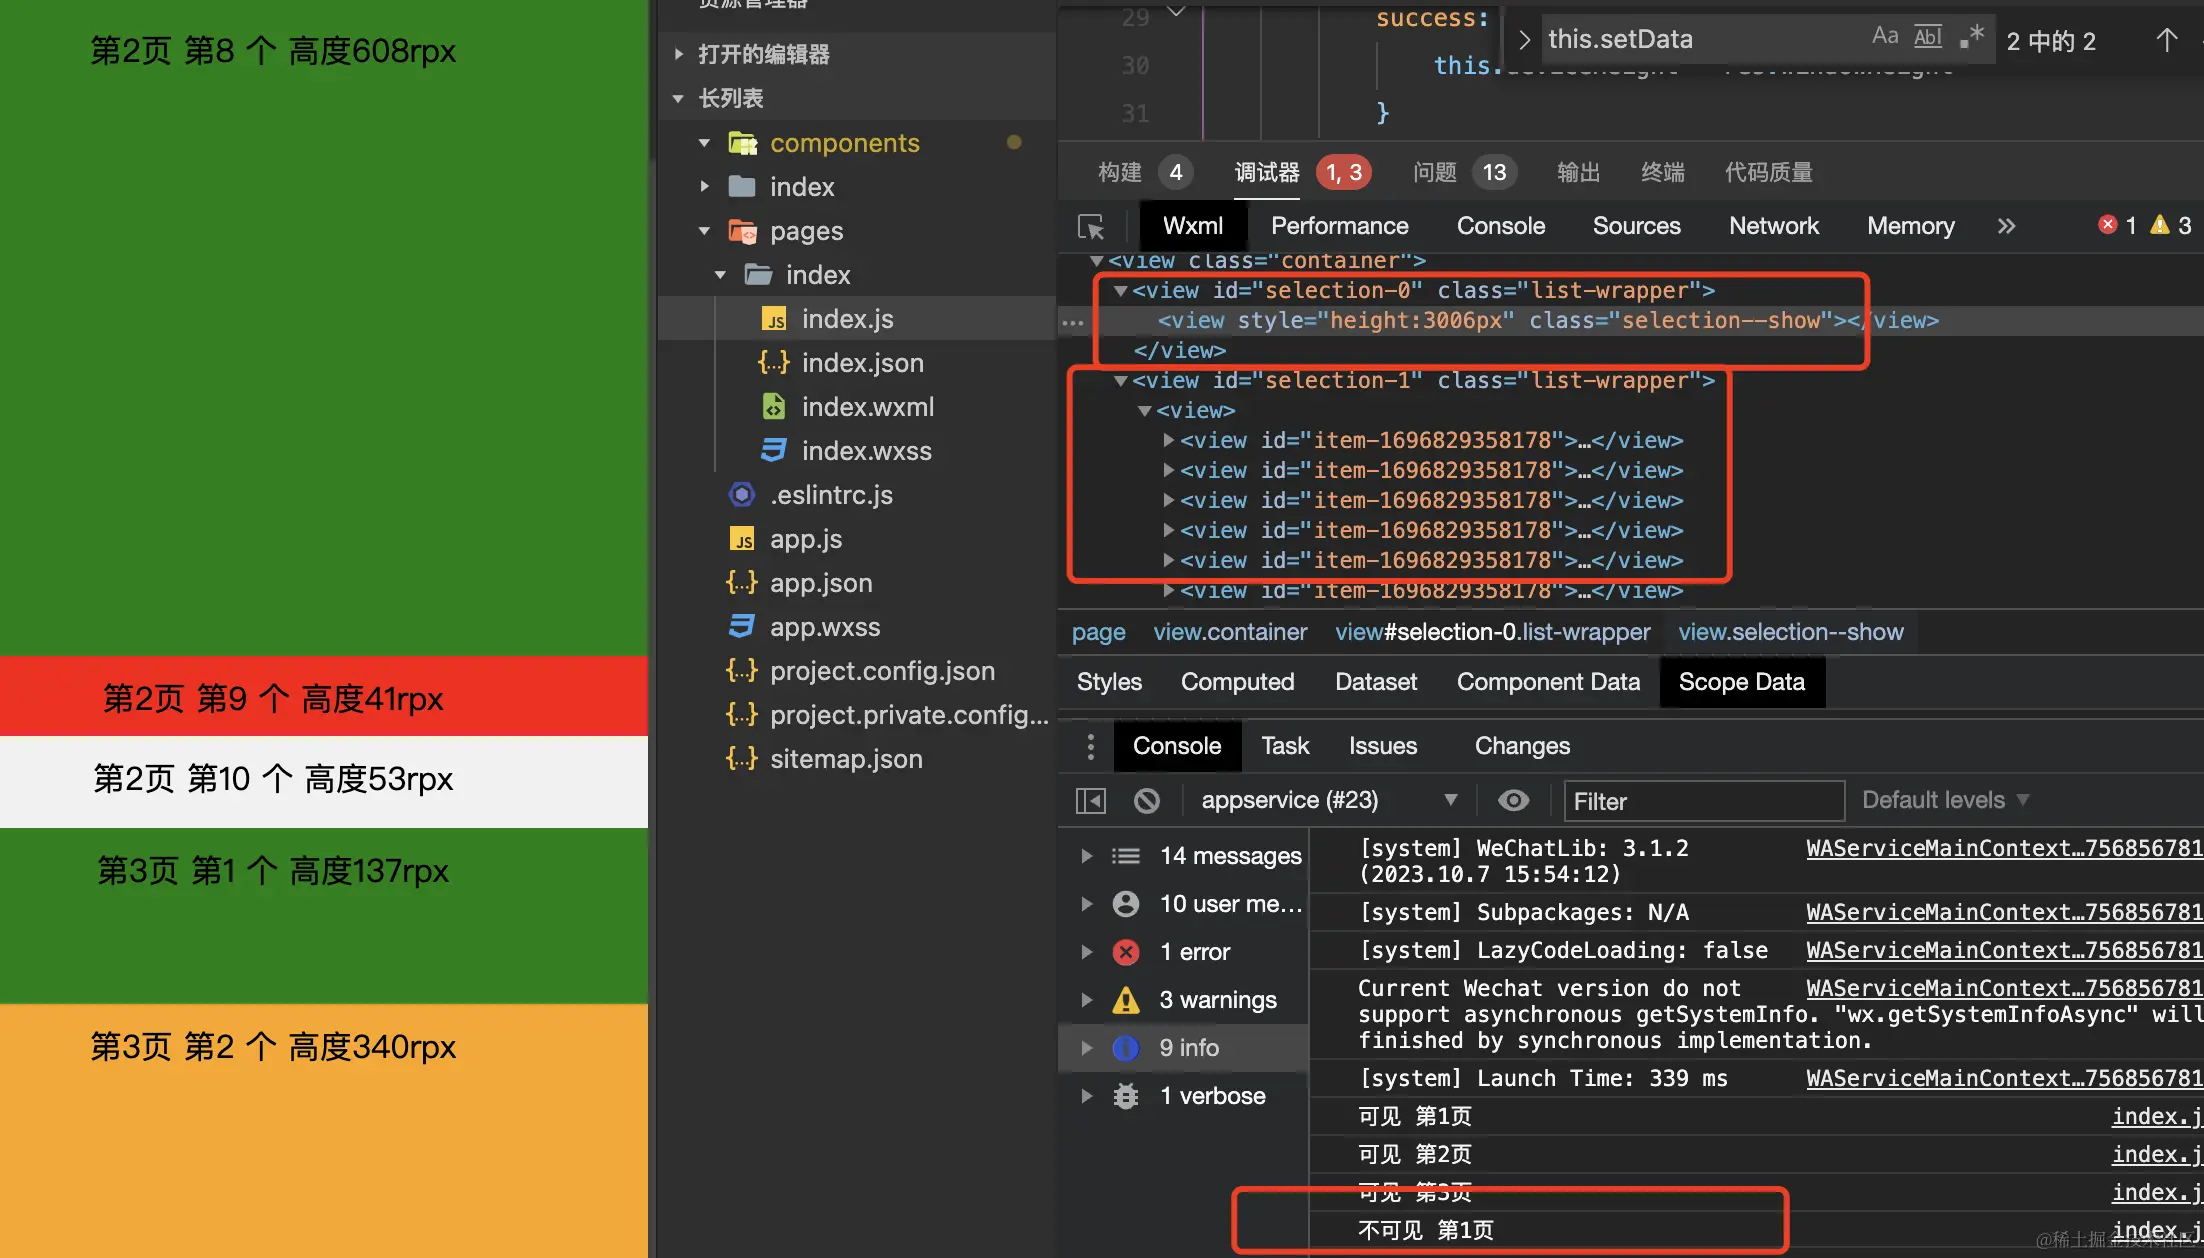Switch to the Network tab

(1773, 226)
